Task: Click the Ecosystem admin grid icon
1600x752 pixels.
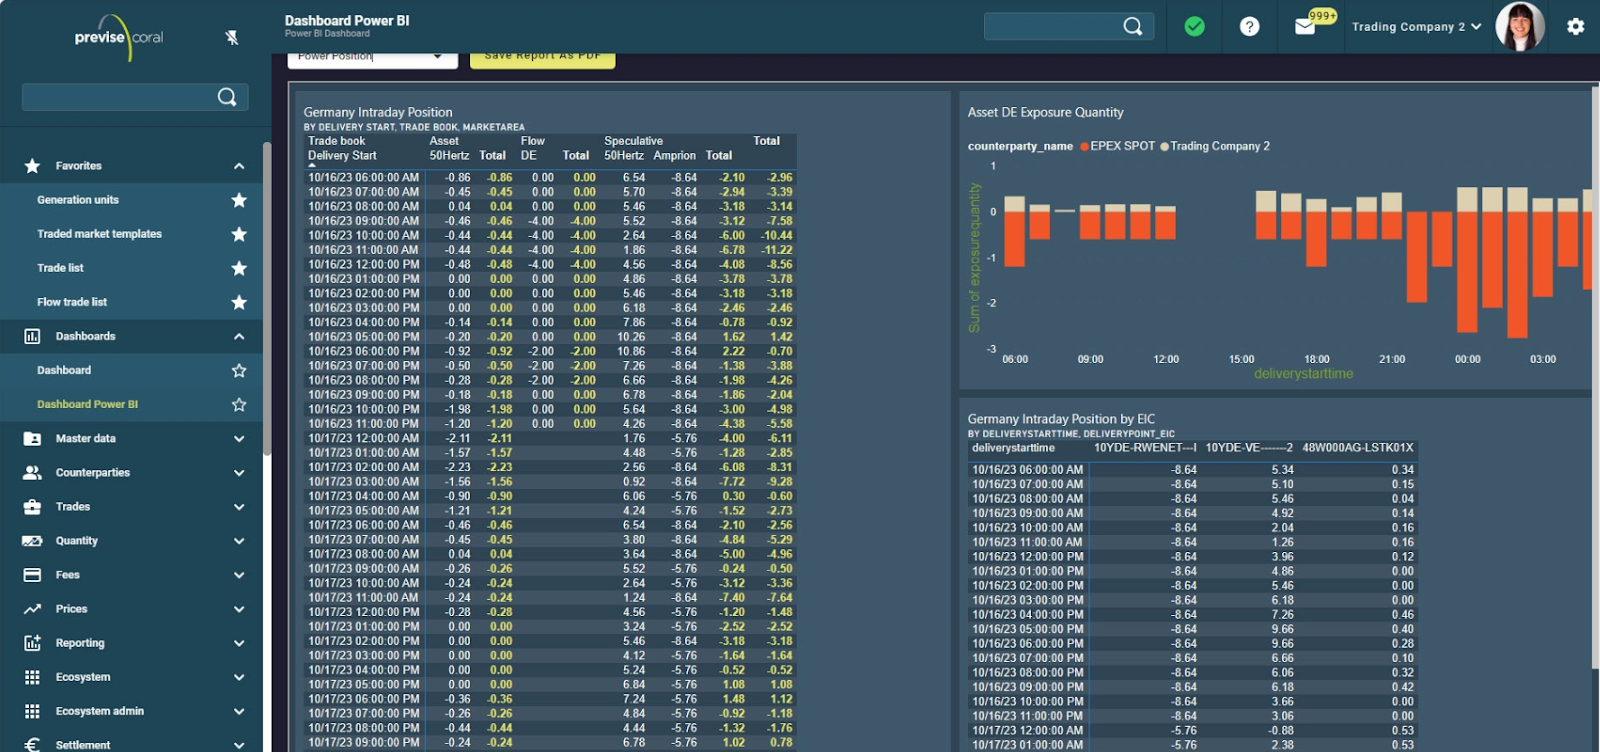Action: 32,711
